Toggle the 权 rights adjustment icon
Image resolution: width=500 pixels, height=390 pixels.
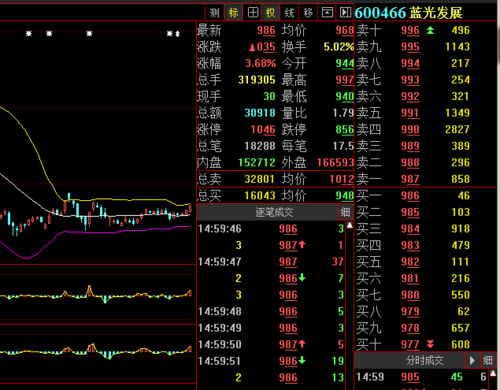pyautogui.click(x=271, y=13)
